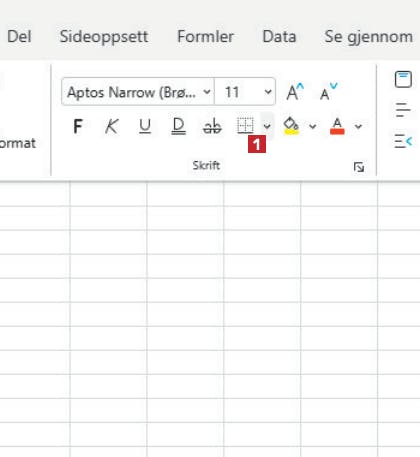Open the borders dropdown arrow
Viewport: 420px width, 457px height.
pos(267,126)
